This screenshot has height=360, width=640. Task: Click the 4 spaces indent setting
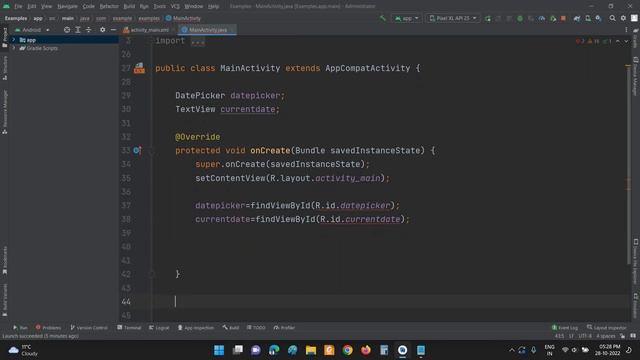(x=606, y=336)
